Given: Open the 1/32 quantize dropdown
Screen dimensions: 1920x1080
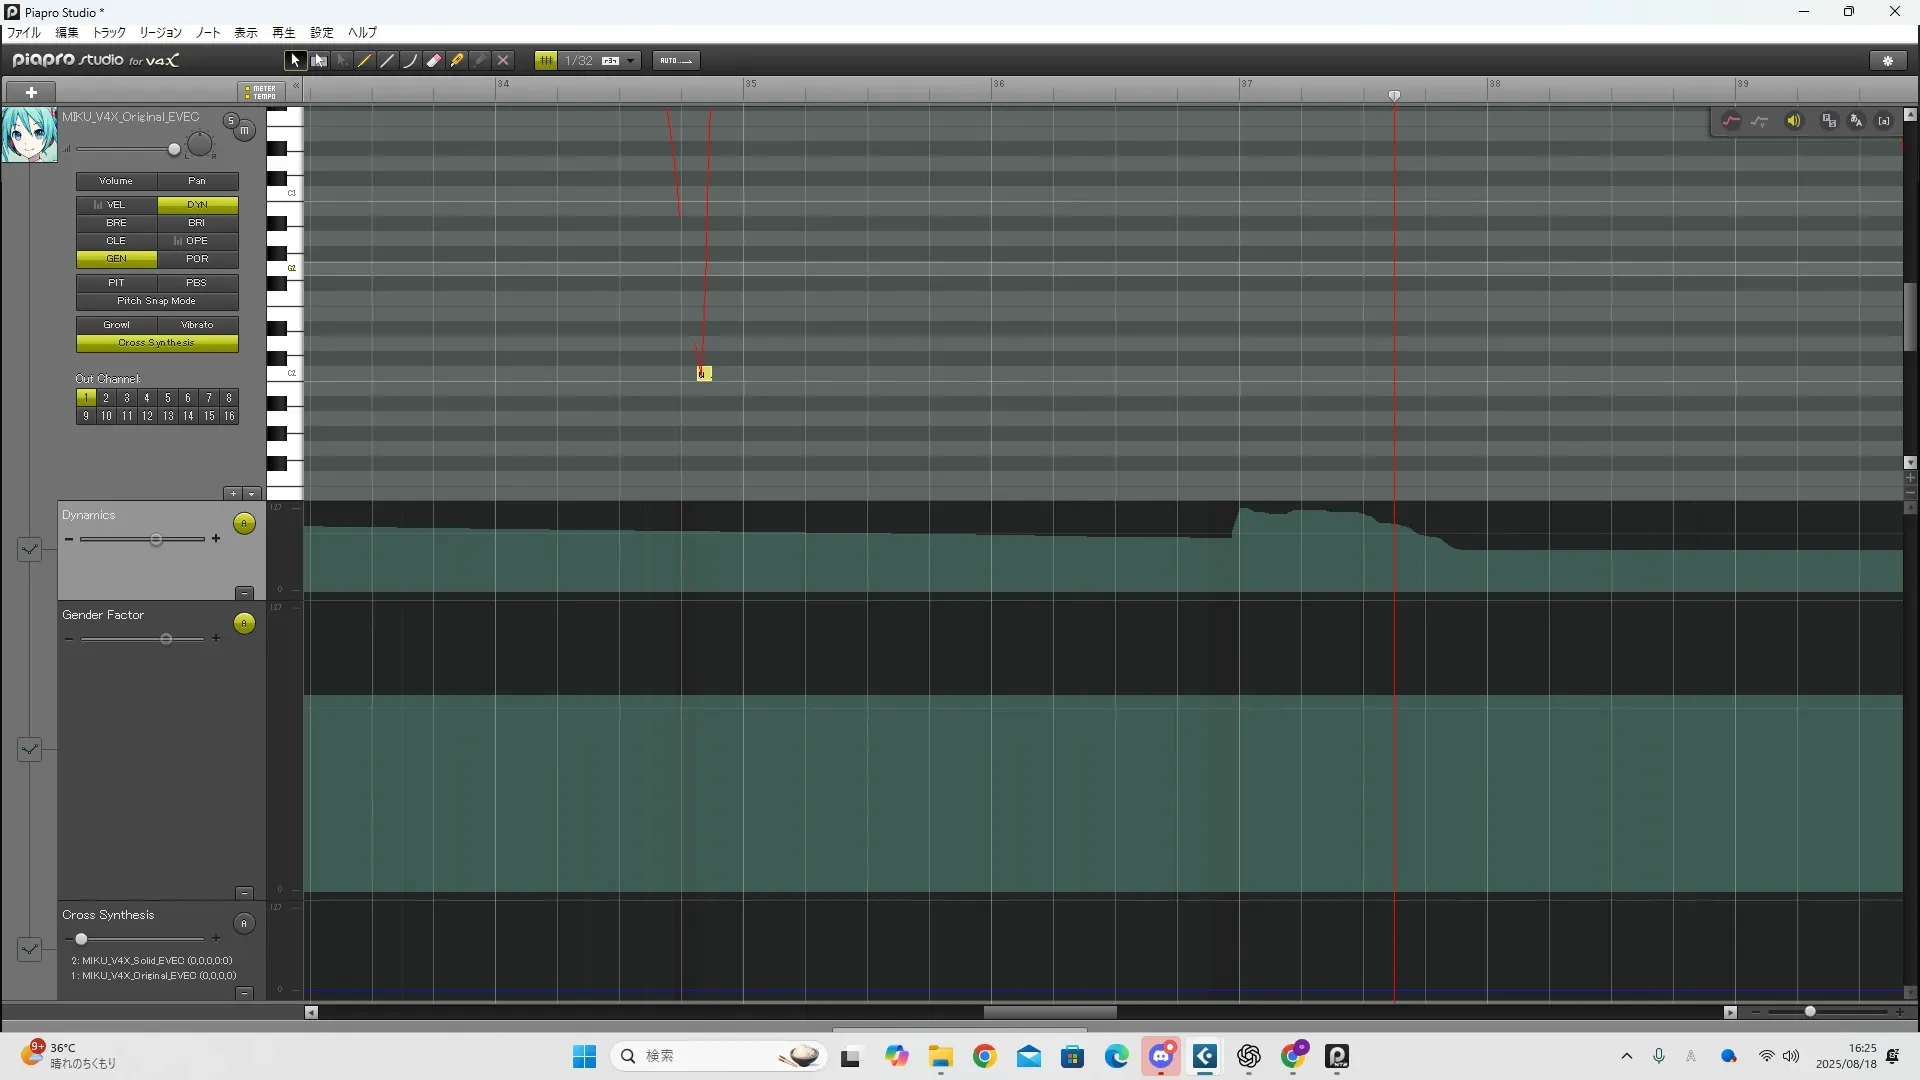Looking at the screenshot, I should pos(631,60).
